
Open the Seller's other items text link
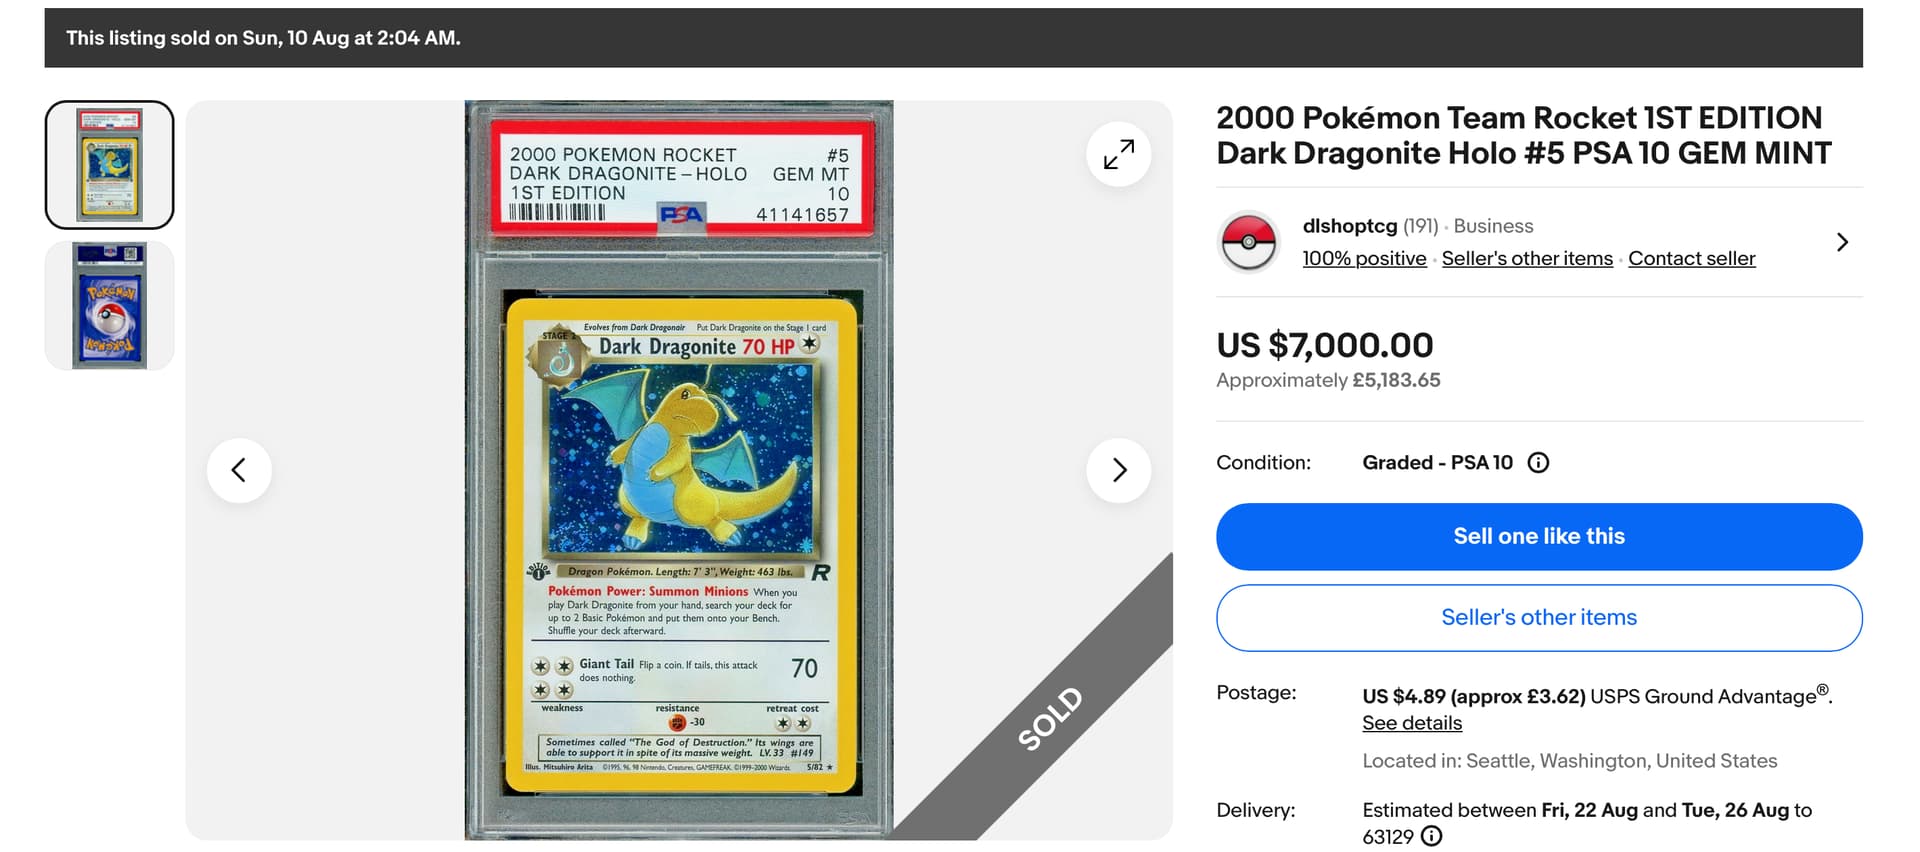coord(1527,258)
